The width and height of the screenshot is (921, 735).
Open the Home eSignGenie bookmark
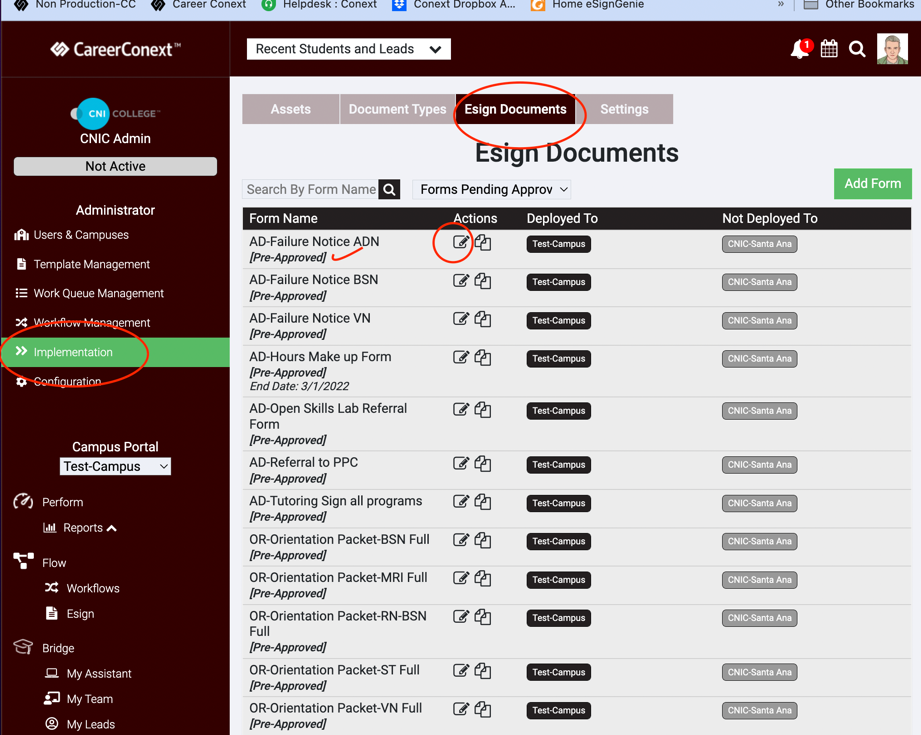587,5
